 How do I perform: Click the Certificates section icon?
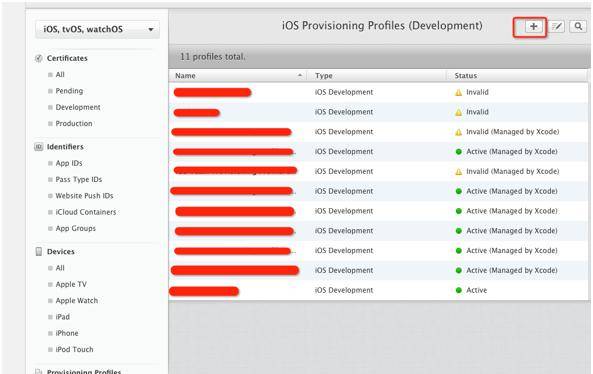(38, 58)
